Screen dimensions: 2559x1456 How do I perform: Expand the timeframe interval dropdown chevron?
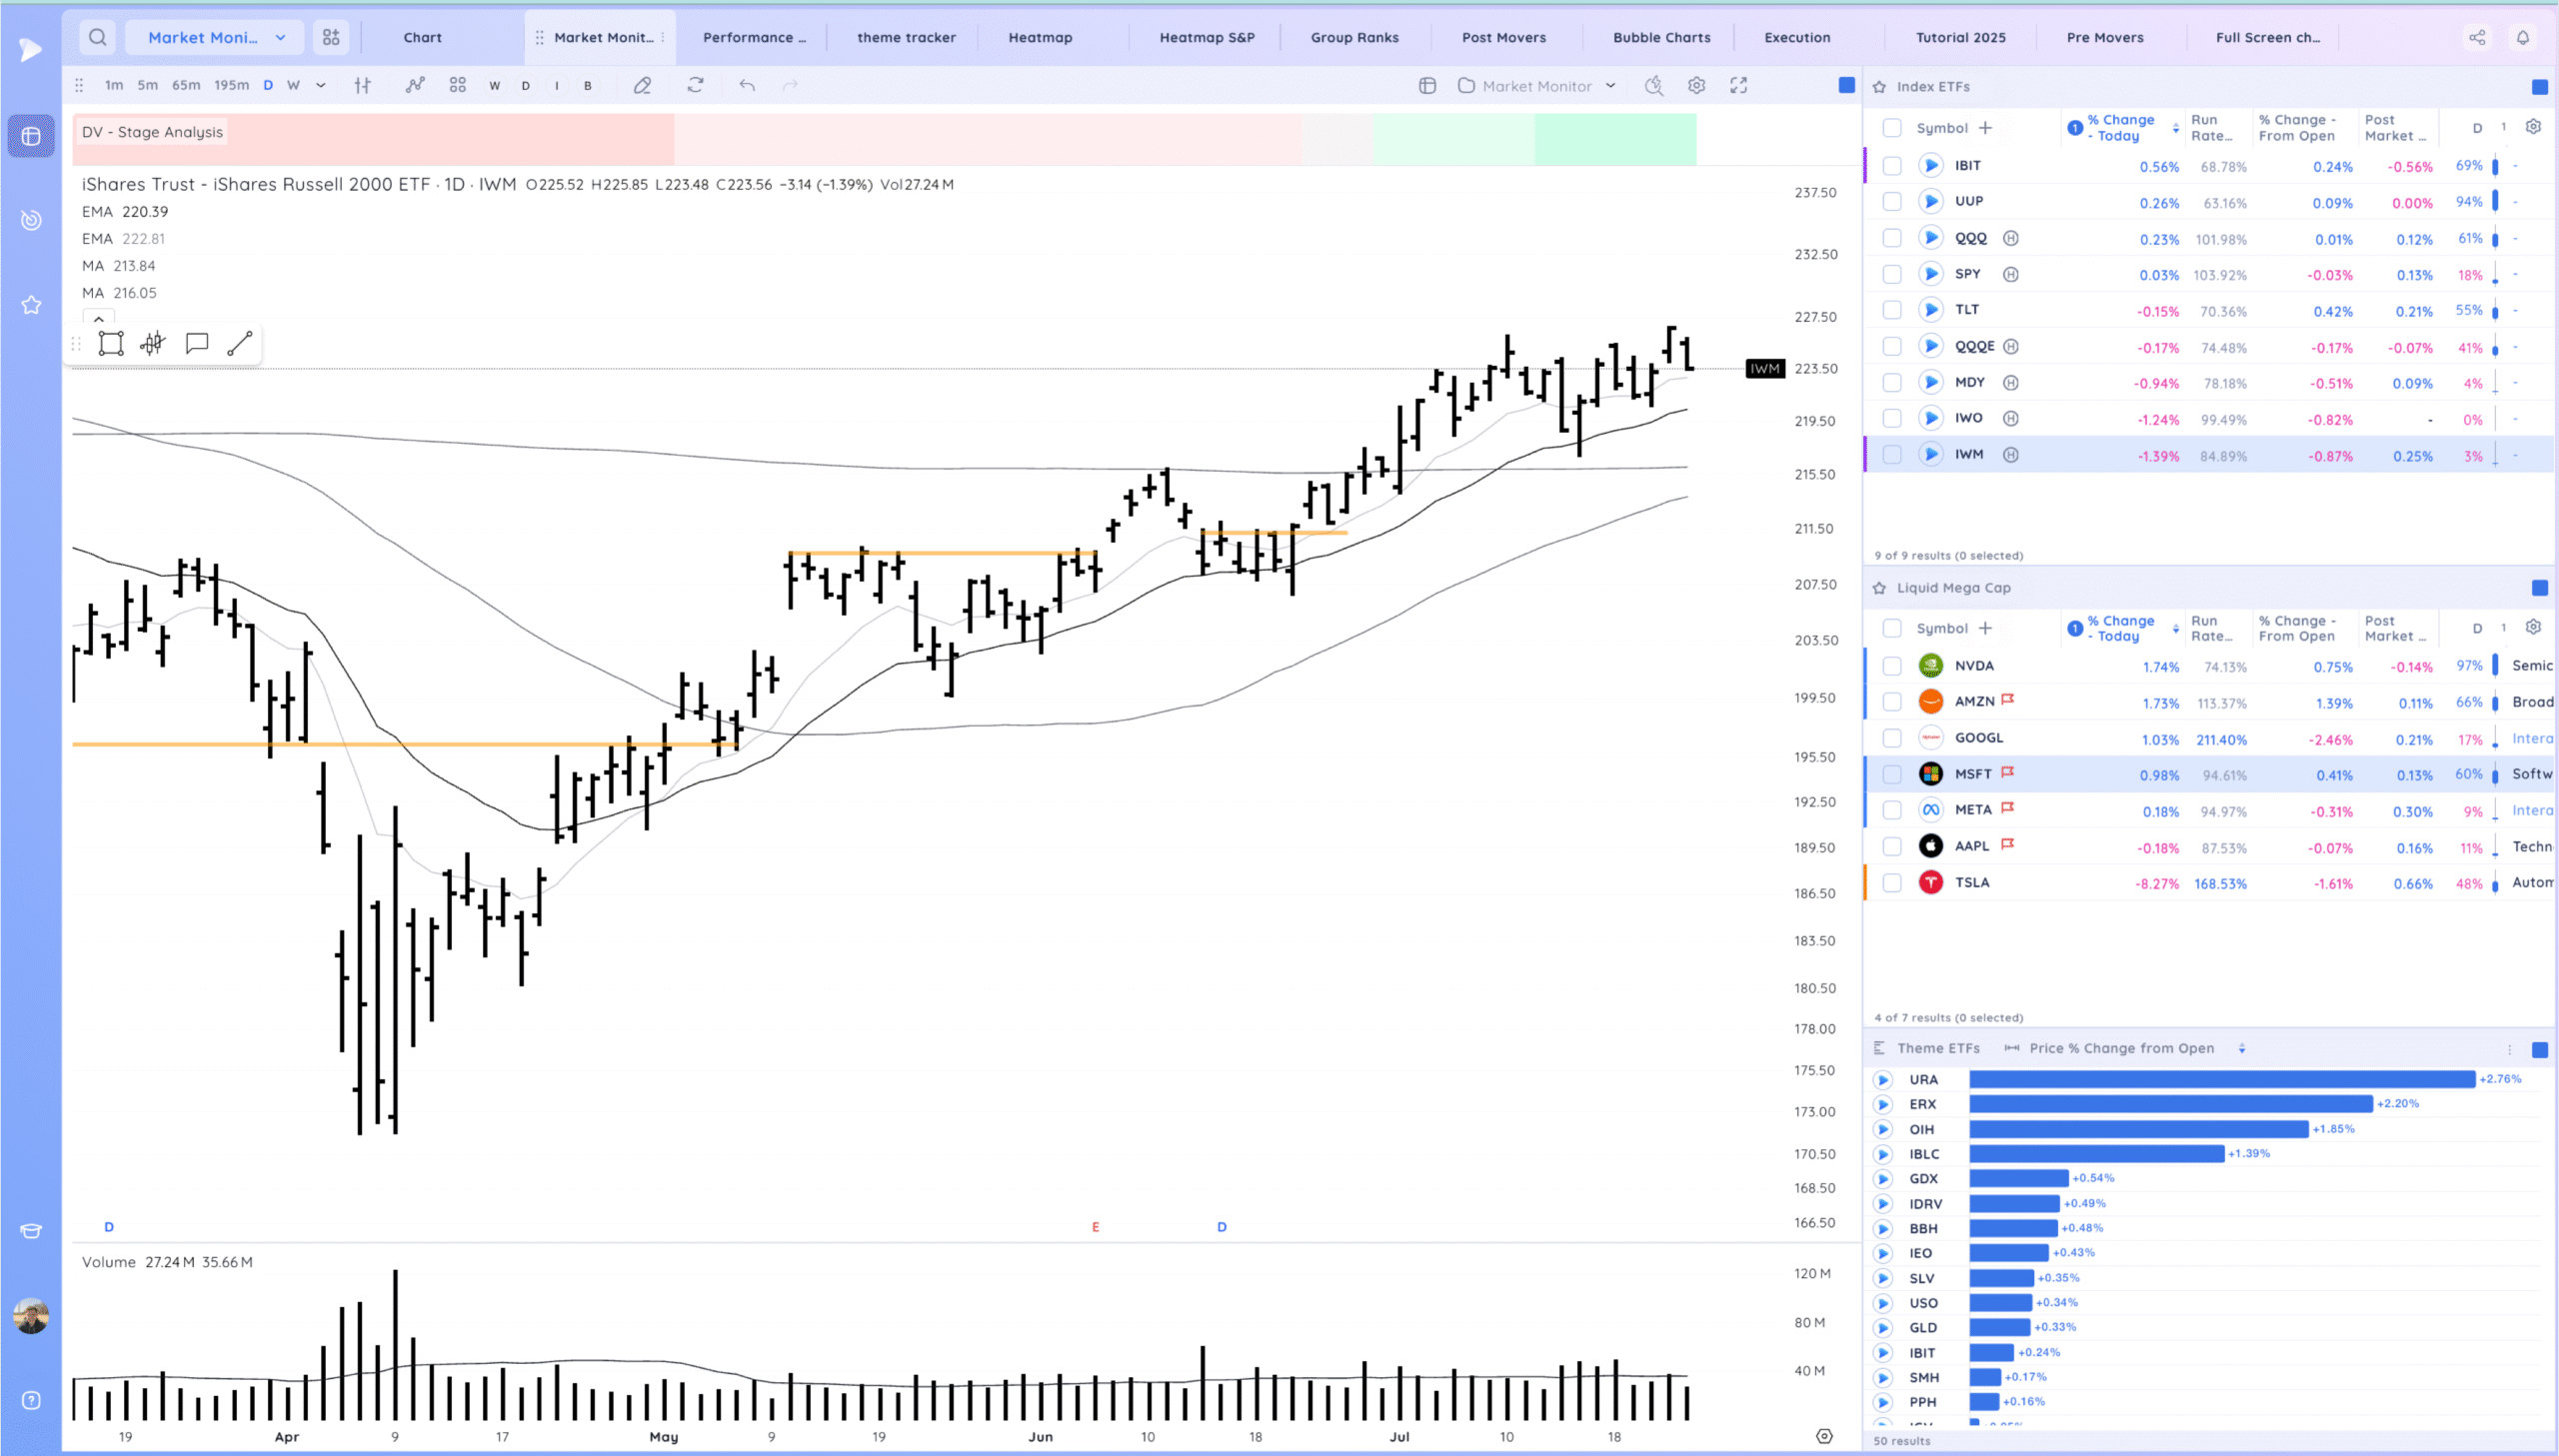point(321,86)
